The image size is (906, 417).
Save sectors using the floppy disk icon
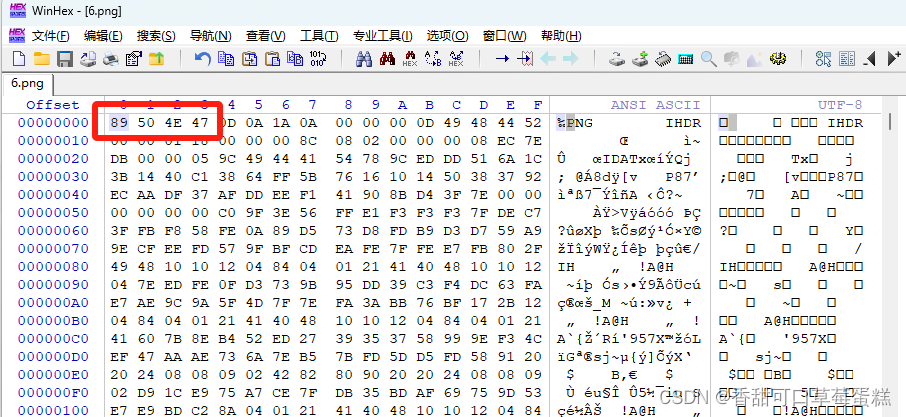tap(64, 58)
